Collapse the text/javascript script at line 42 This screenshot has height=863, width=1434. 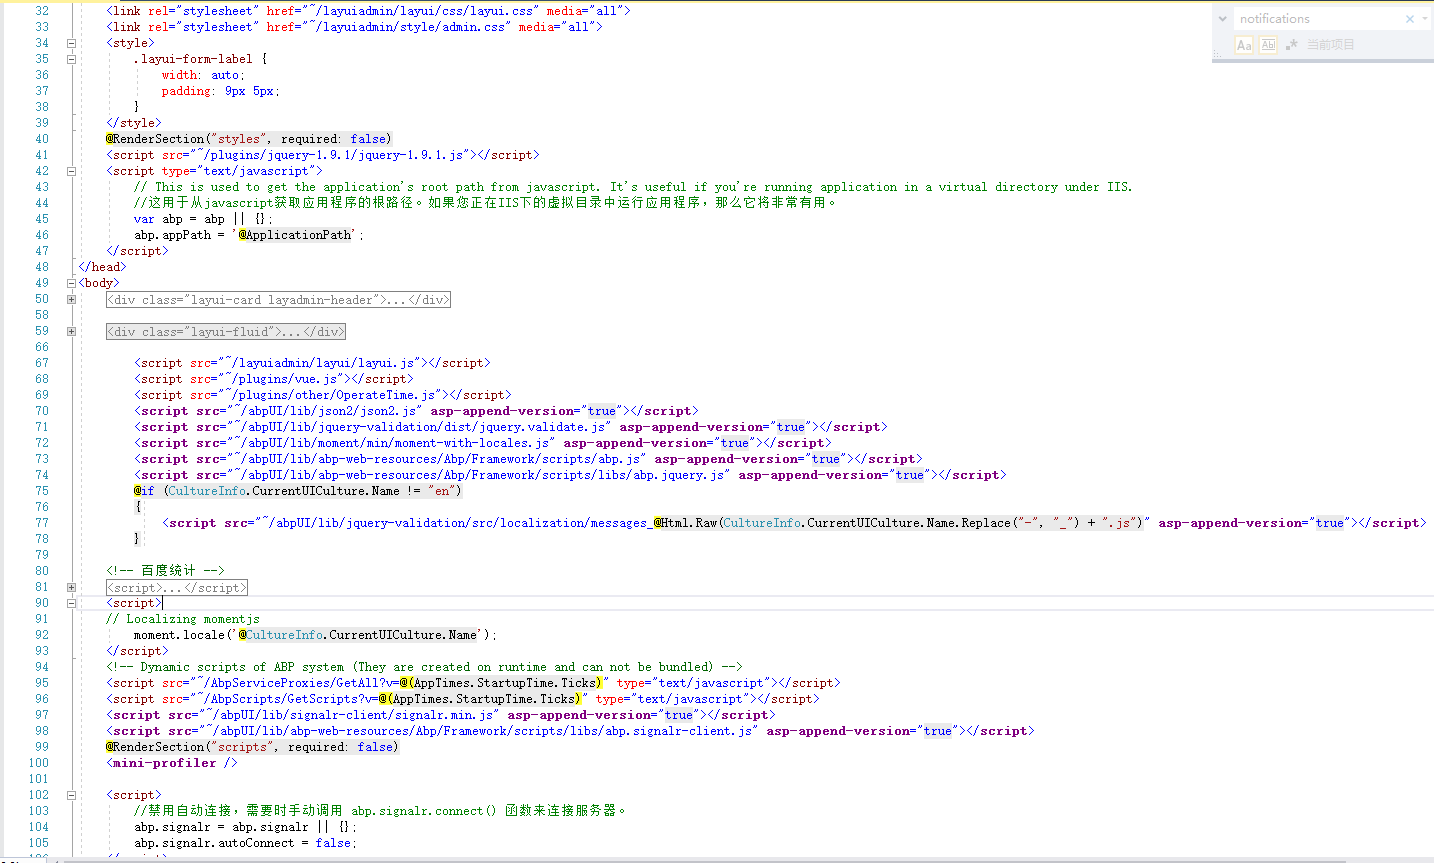(x=71, y=171)
